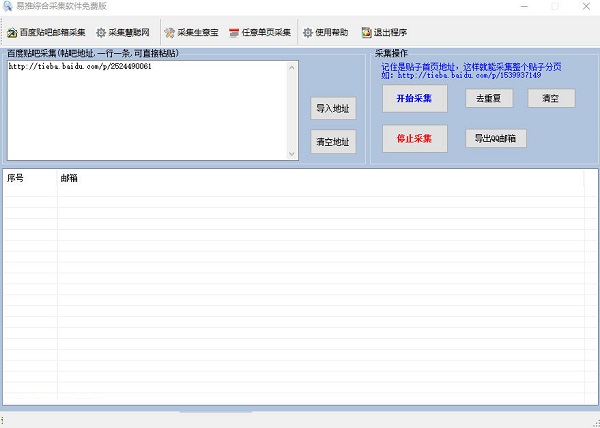
Task: Click the app icon in title bar
Action: point(8,8)
